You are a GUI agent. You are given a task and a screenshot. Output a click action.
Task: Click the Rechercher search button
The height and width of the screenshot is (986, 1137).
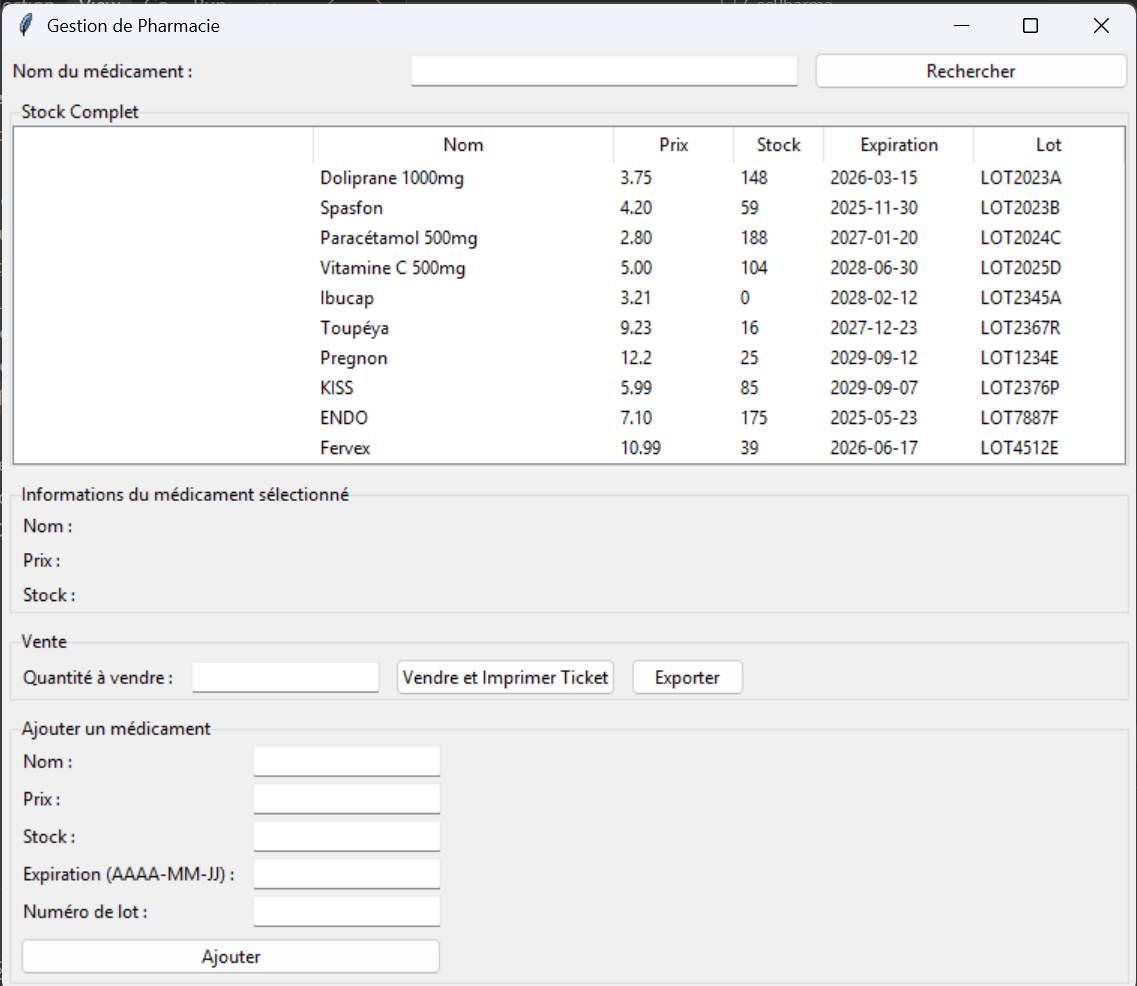click(970, 71)
